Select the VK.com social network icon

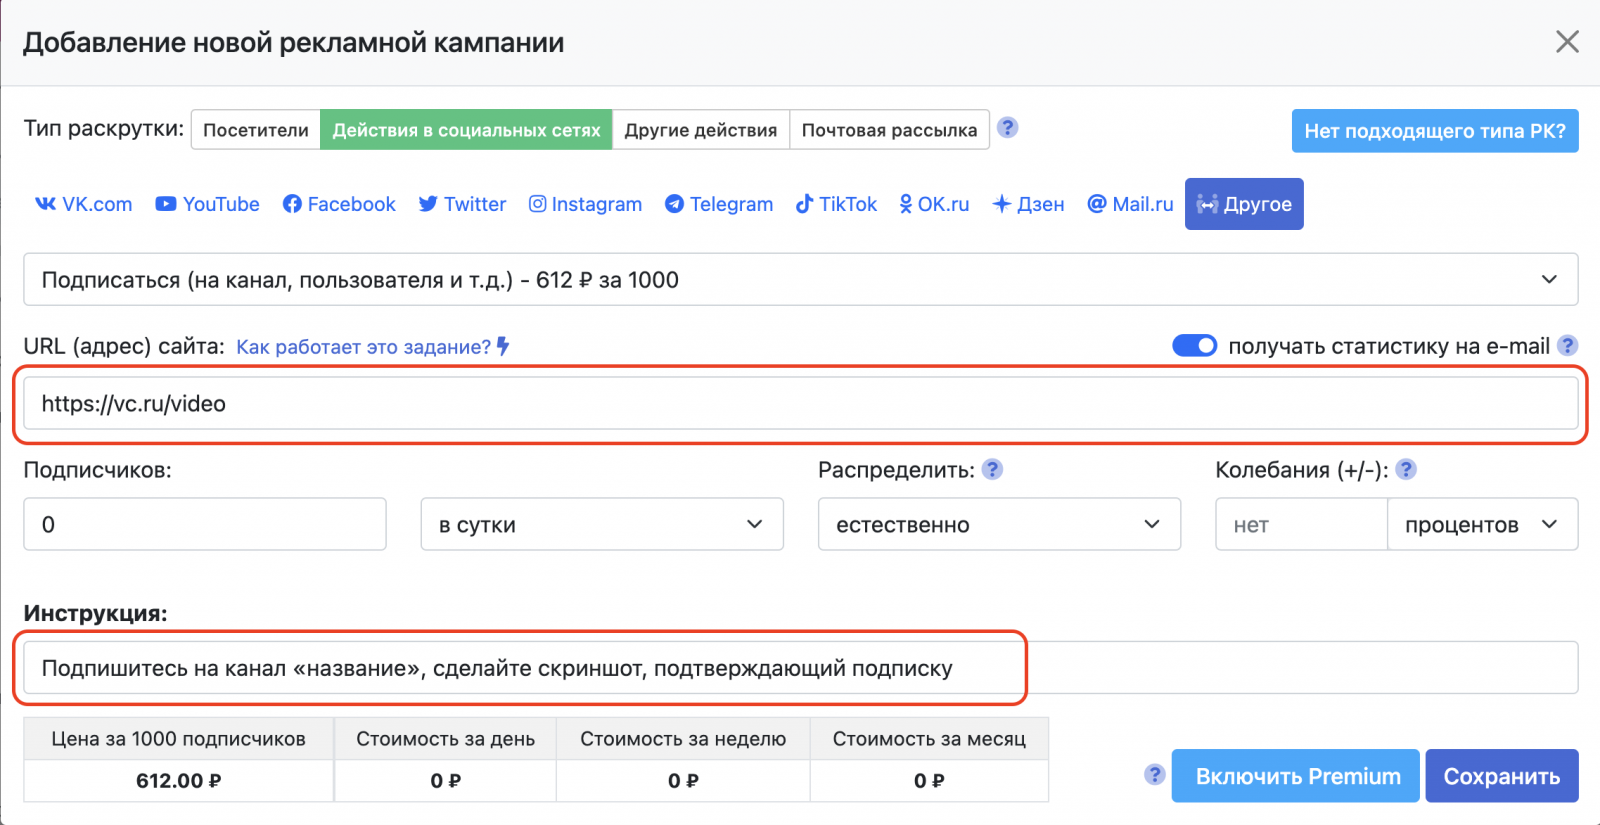46,204
